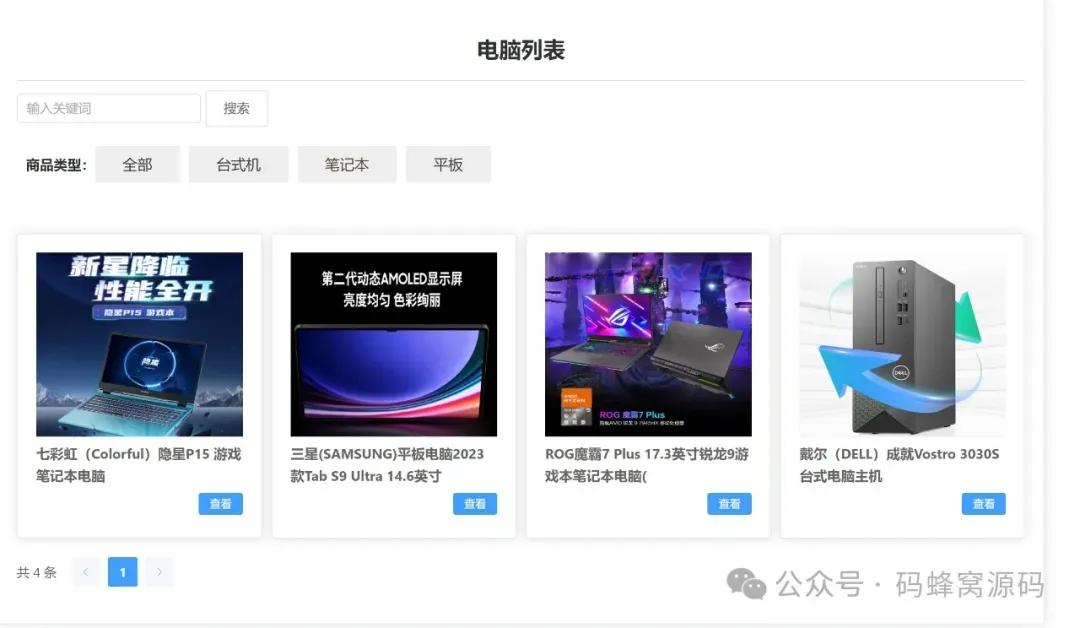Click the 三星 Tab S9 Ultra product title
Screen dimensions: 1080x628
[387, 465]
